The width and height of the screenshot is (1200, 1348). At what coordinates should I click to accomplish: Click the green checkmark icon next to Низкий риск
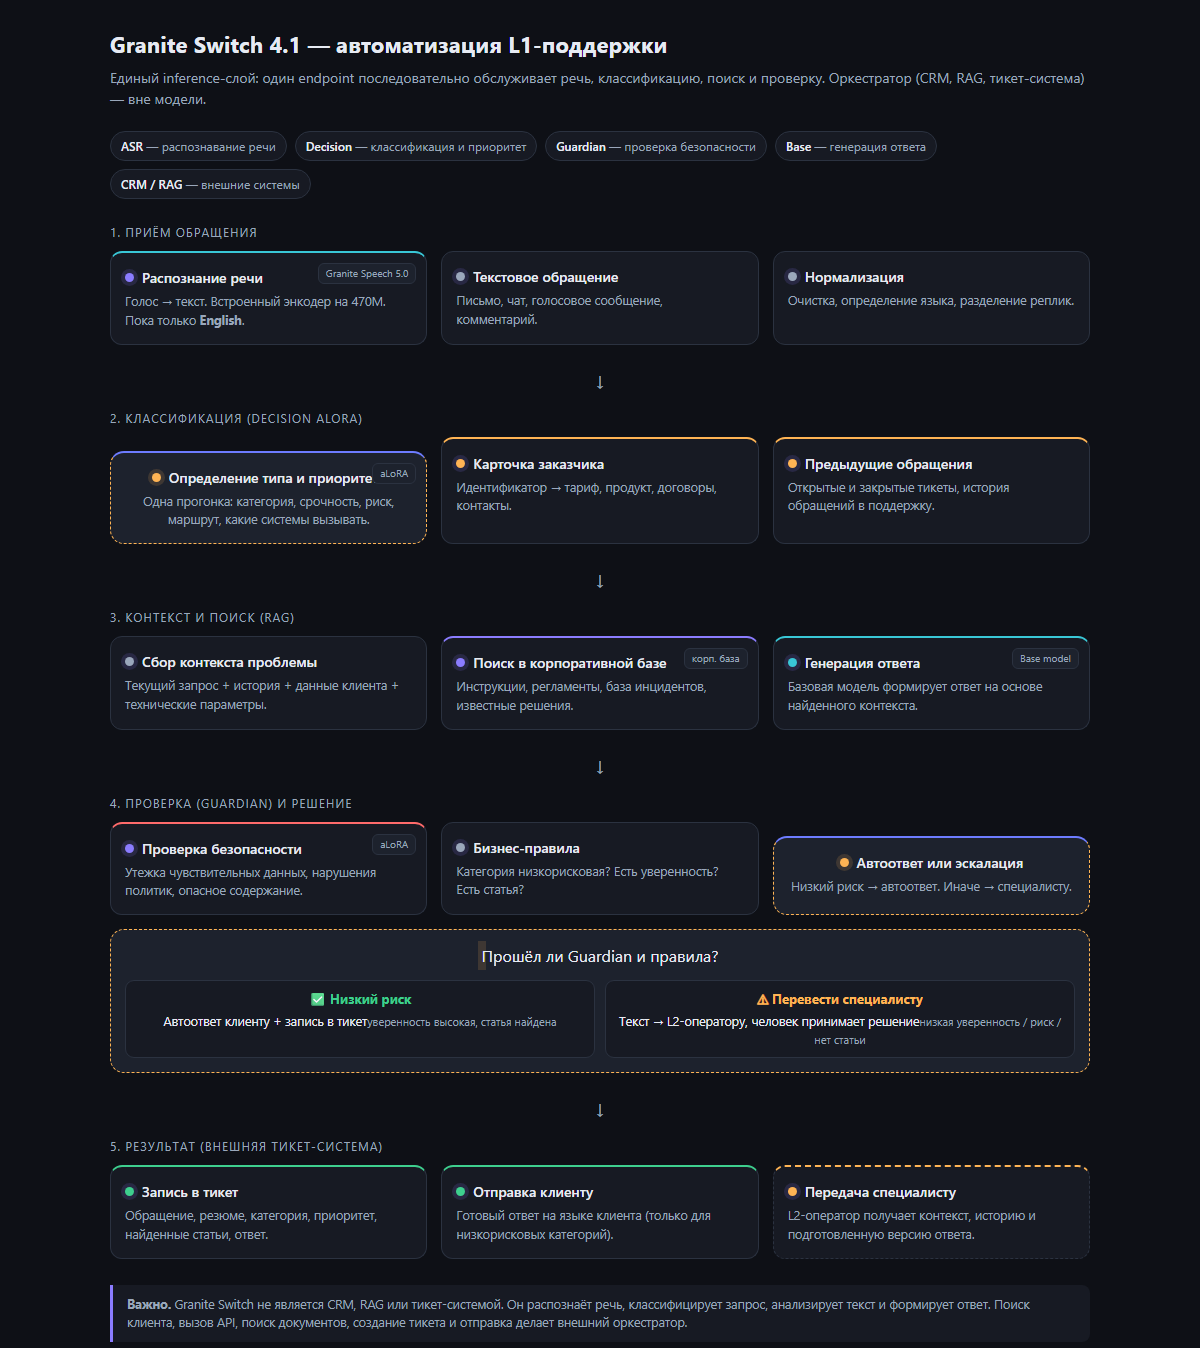point(318,999)
